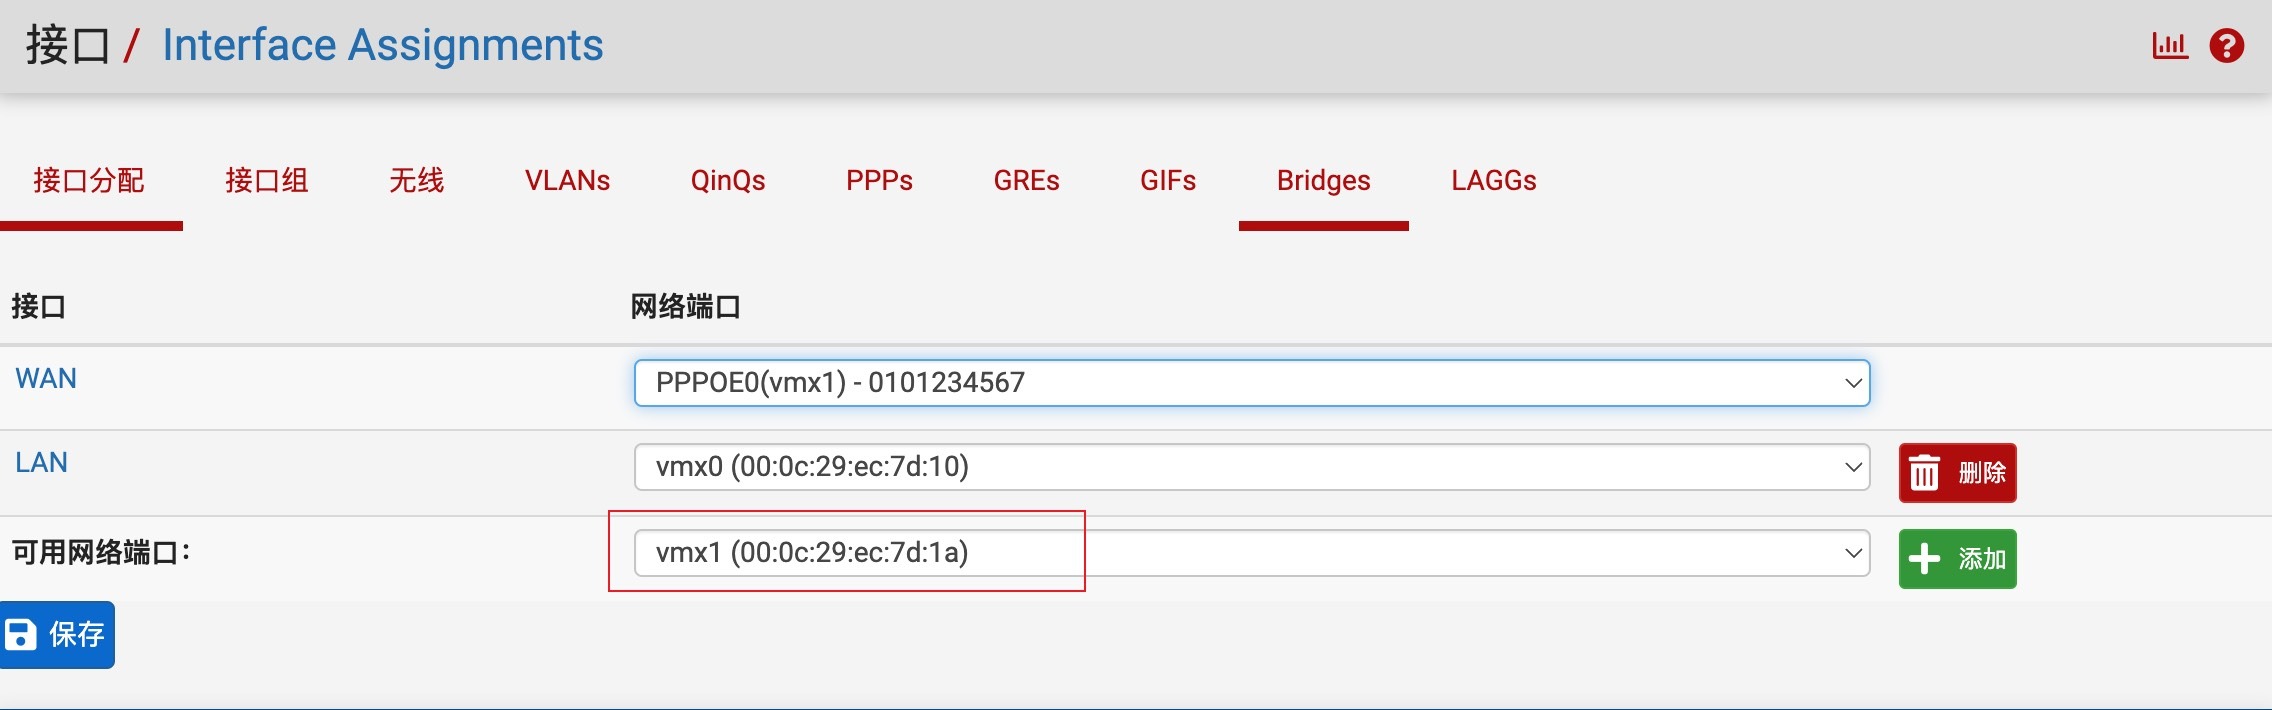The height and width of the screenshot is (710, 2272).
Task: Open the 无线 tab
Action: click(416, 181)
